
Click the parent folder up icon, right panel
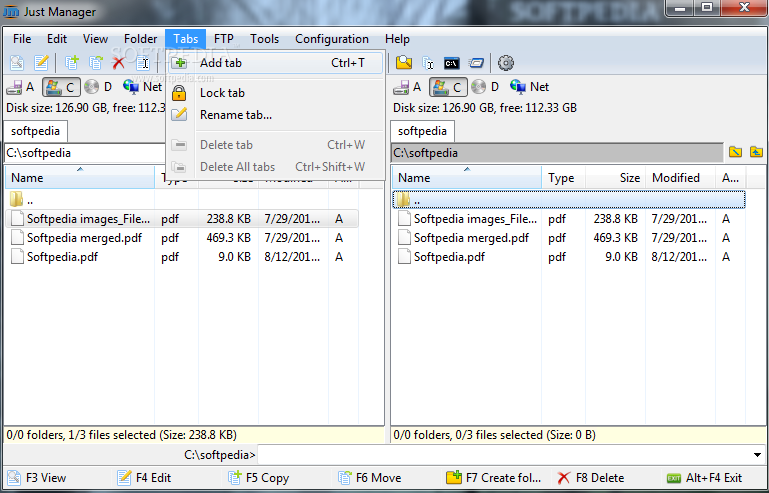[x=756, y=152]
